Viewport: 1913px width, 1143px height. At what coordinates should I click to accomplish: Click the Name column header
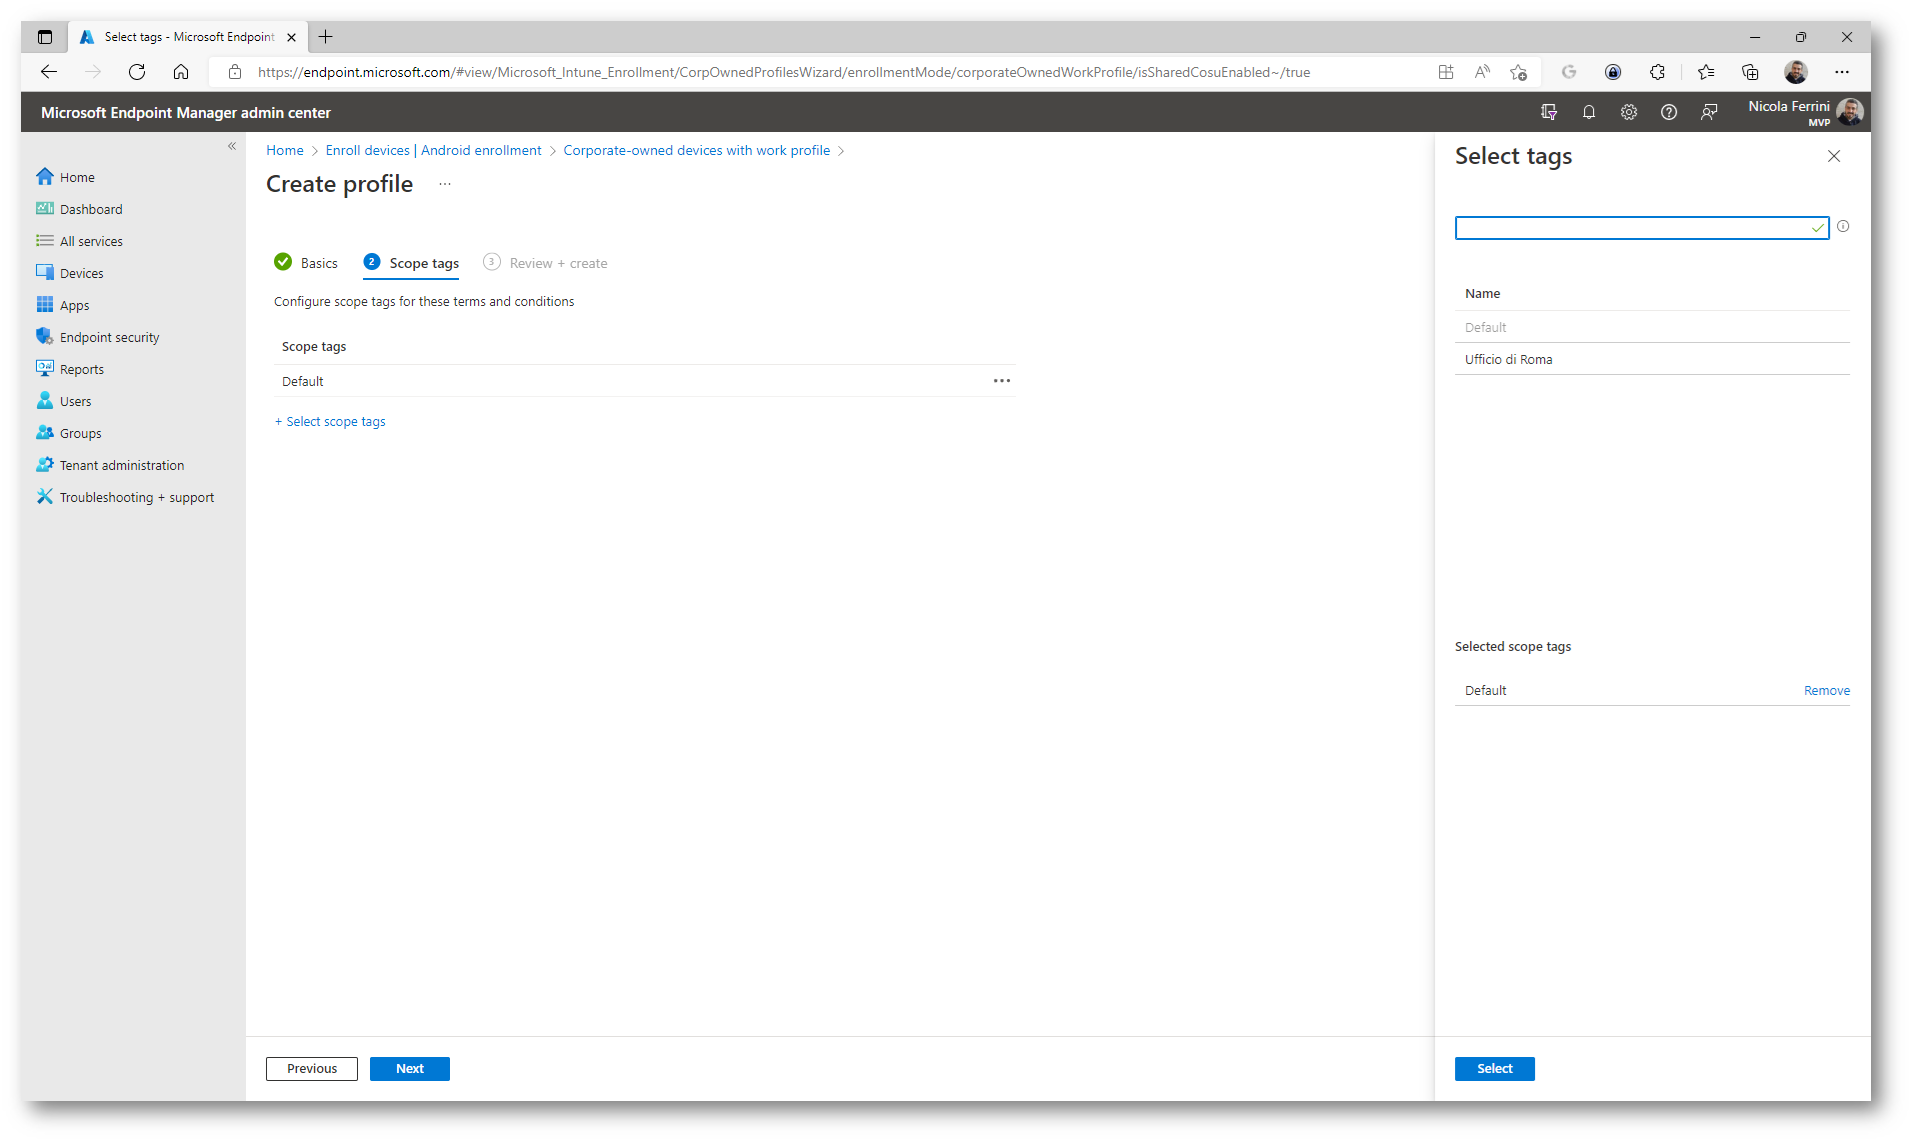coord(1482,294)
